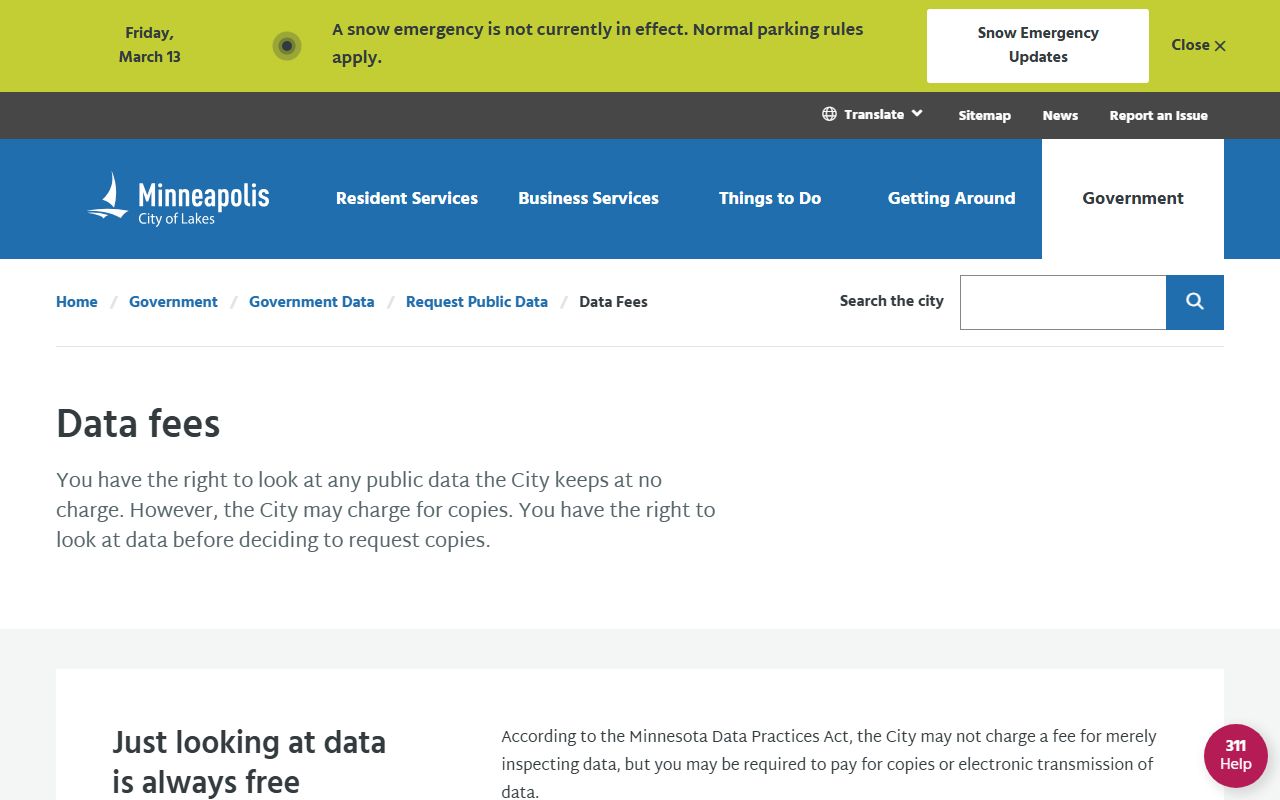Image resolution: width=1280 pixels, height=800 pixels.
Task: Click the Minneapolis City of Lakes logo
Action: click(x=178, y=198)
